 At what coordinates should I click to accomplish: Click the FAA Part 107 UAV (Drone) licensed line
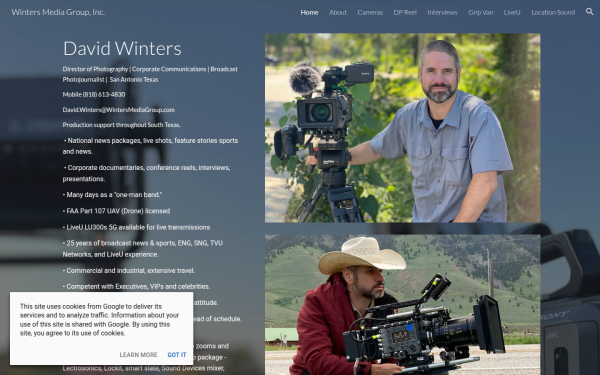[x=116, y=211]
